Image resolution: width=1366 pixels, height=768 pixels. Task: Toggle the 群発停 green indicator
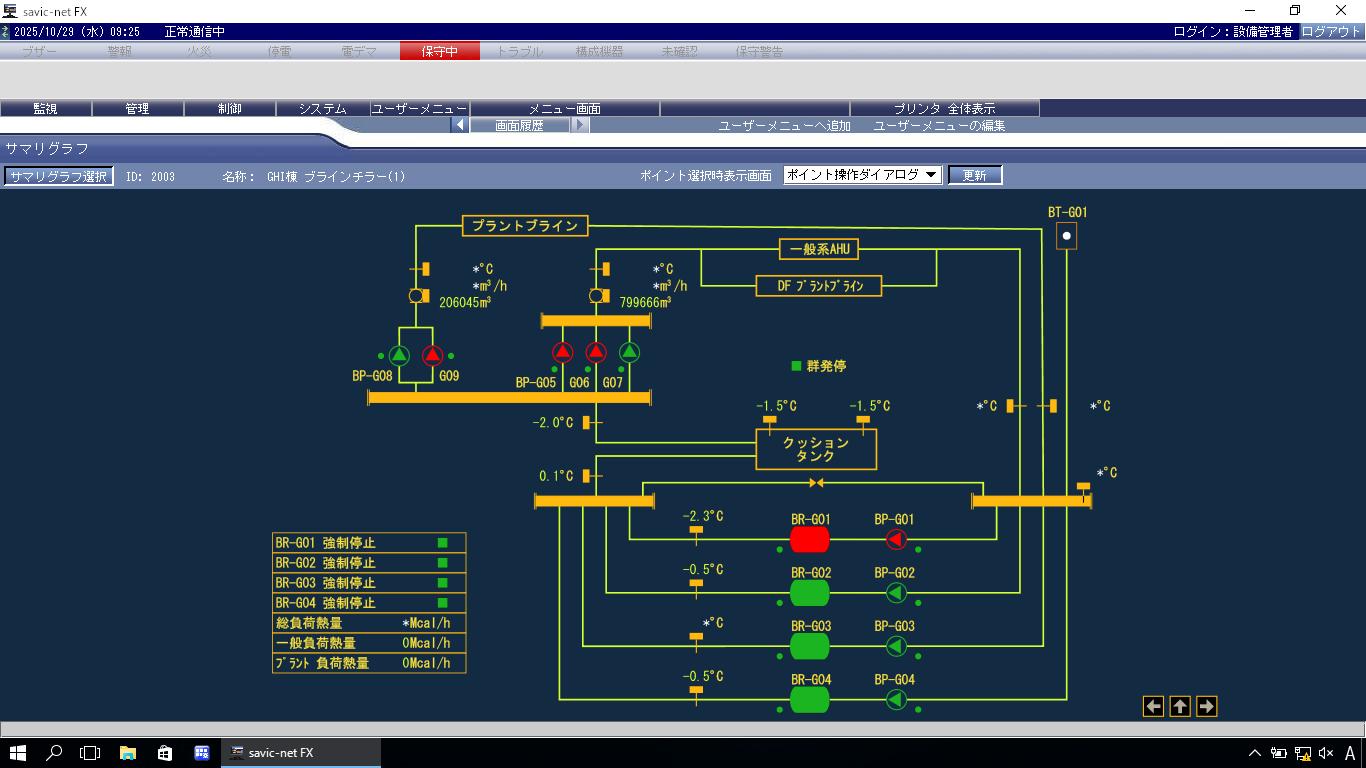pyautogui.click(x=796, y=367)
